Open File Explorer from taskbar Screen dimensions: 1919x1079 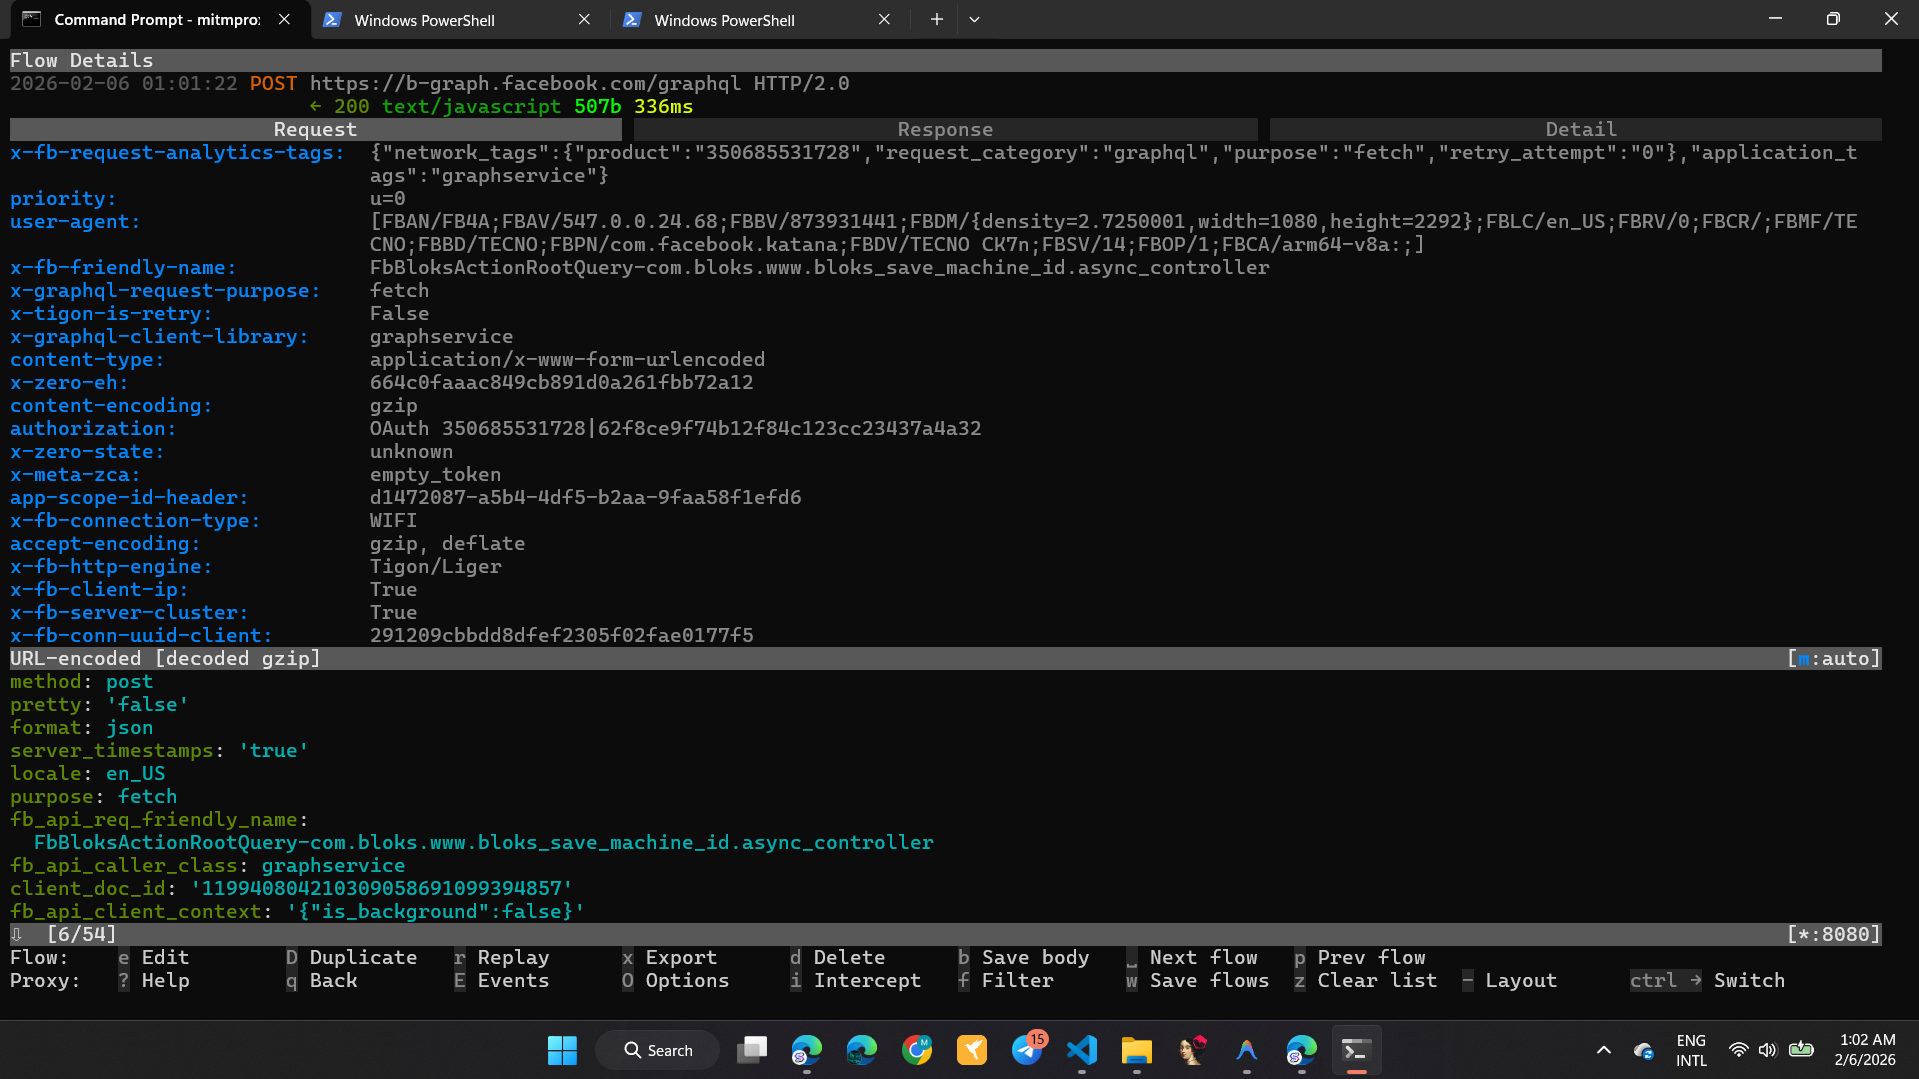1137,1050
